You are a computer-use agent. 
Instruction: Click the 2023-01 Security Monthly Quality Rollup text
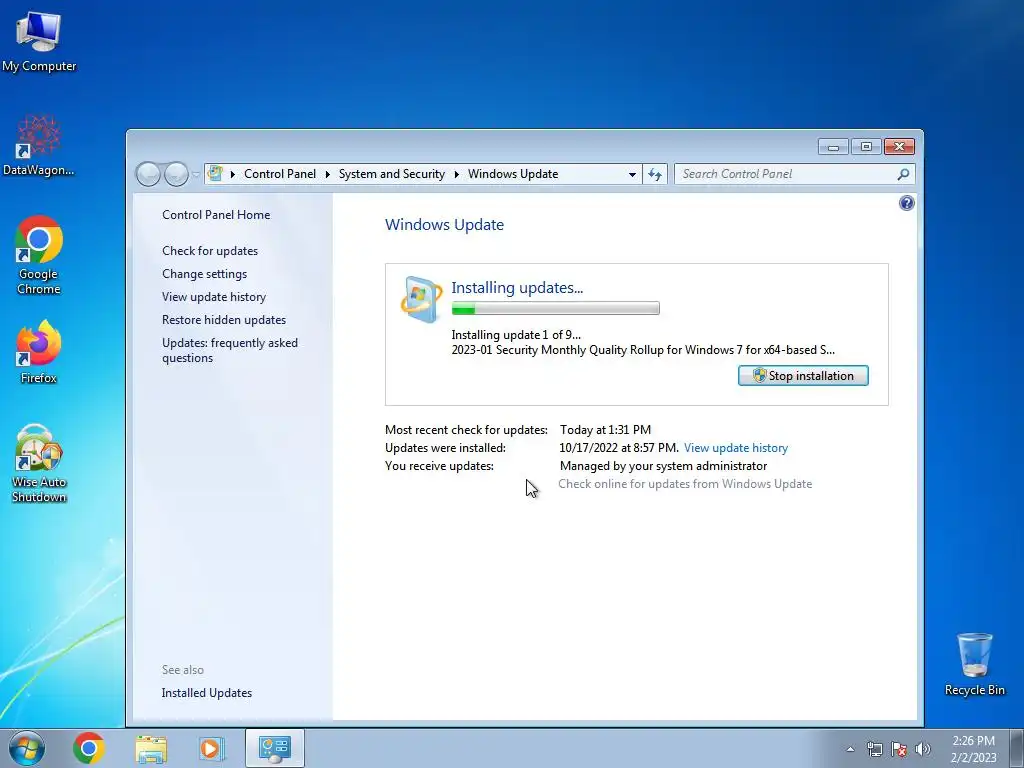click(x=643, y=350)
